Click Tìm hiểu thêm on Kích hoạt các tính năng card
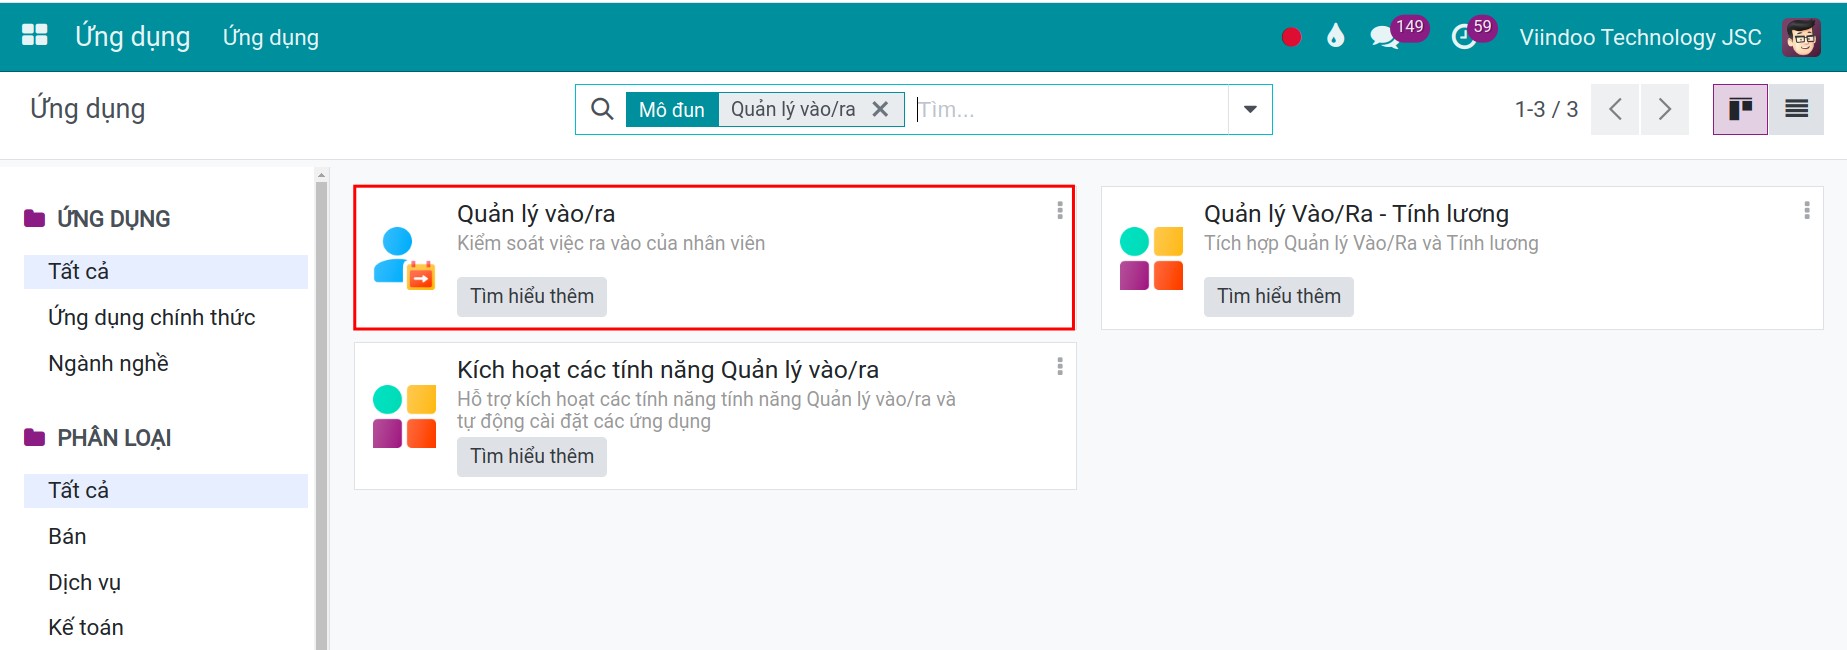This screenshot has height=650, width=1847. [x=532, y=456]
